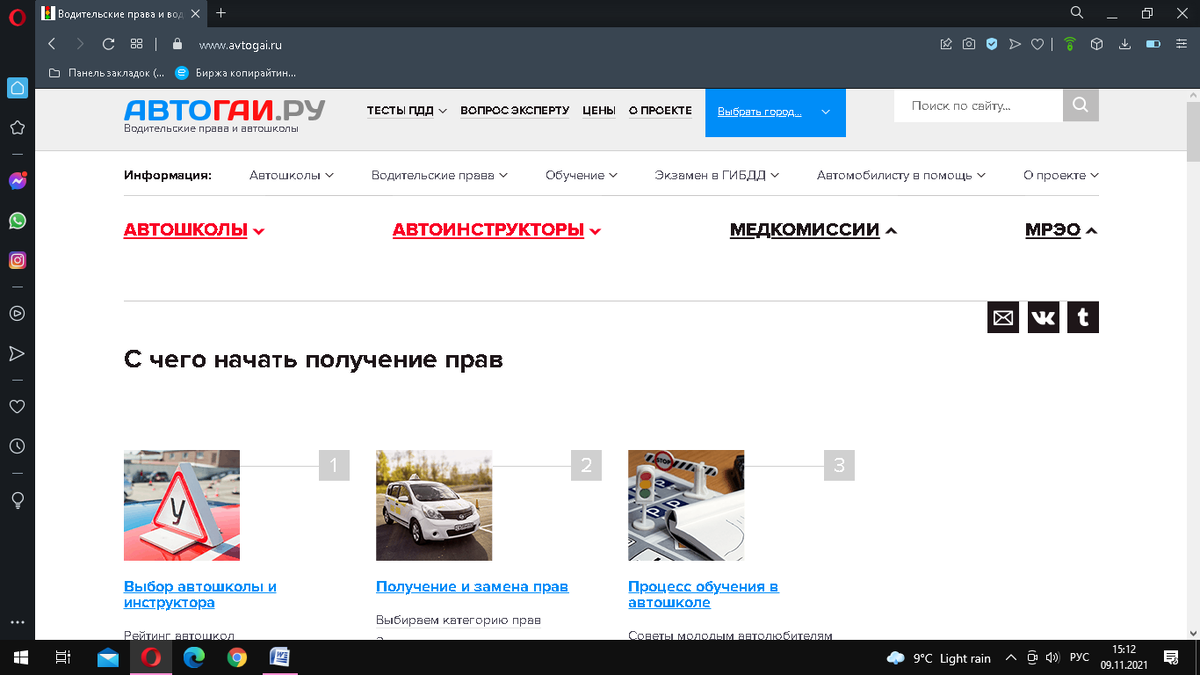The width and height of the screenshot is (1200, 675).
Task: Open Microsoft Word from the taskbar
Action: click(280, 657)
